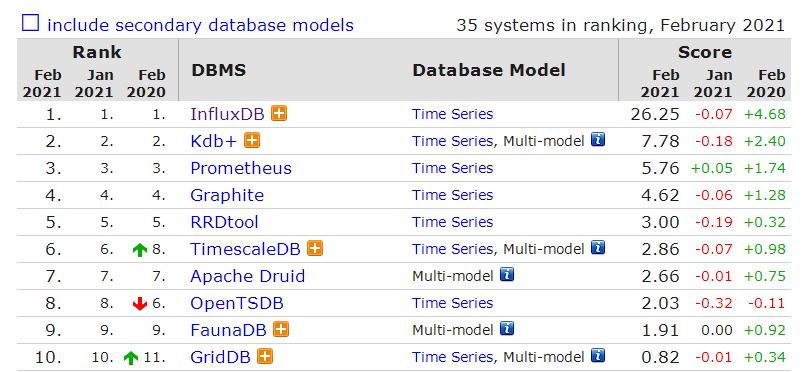
Task: Click the orange plus icon beside Kdb+
Action: coord(252,140)
